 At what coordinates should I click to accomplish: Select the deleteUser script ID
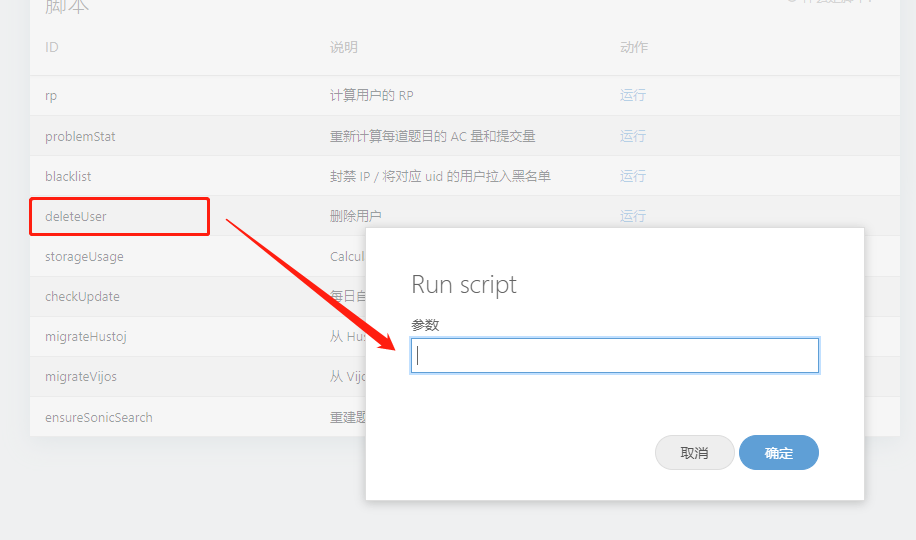point(75,216)
